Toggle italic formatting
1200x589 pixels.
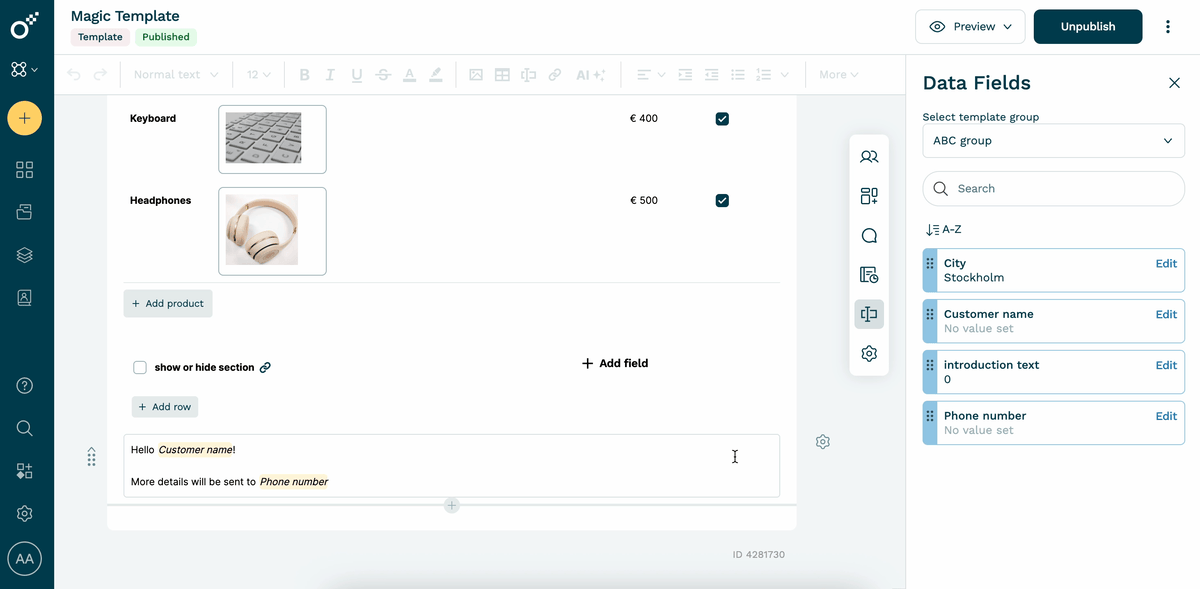[331, 75]
